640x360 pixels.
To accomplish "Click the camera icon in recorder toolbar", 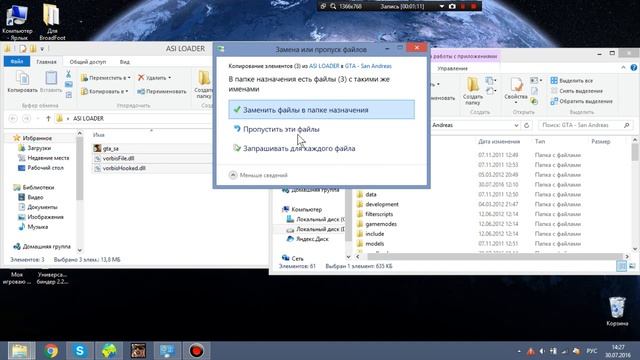I will [x=452, y=7].
